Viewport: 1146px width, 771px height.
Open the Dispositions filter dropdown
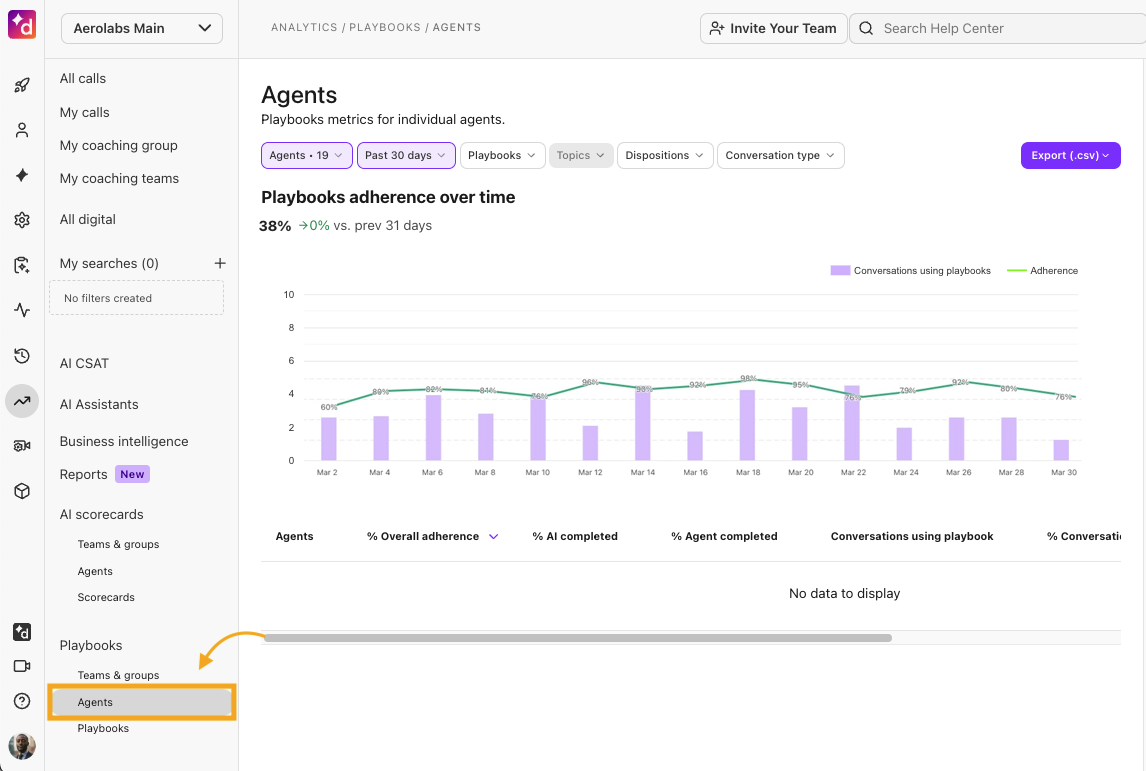pyautogui.click(x=665, y=156)
